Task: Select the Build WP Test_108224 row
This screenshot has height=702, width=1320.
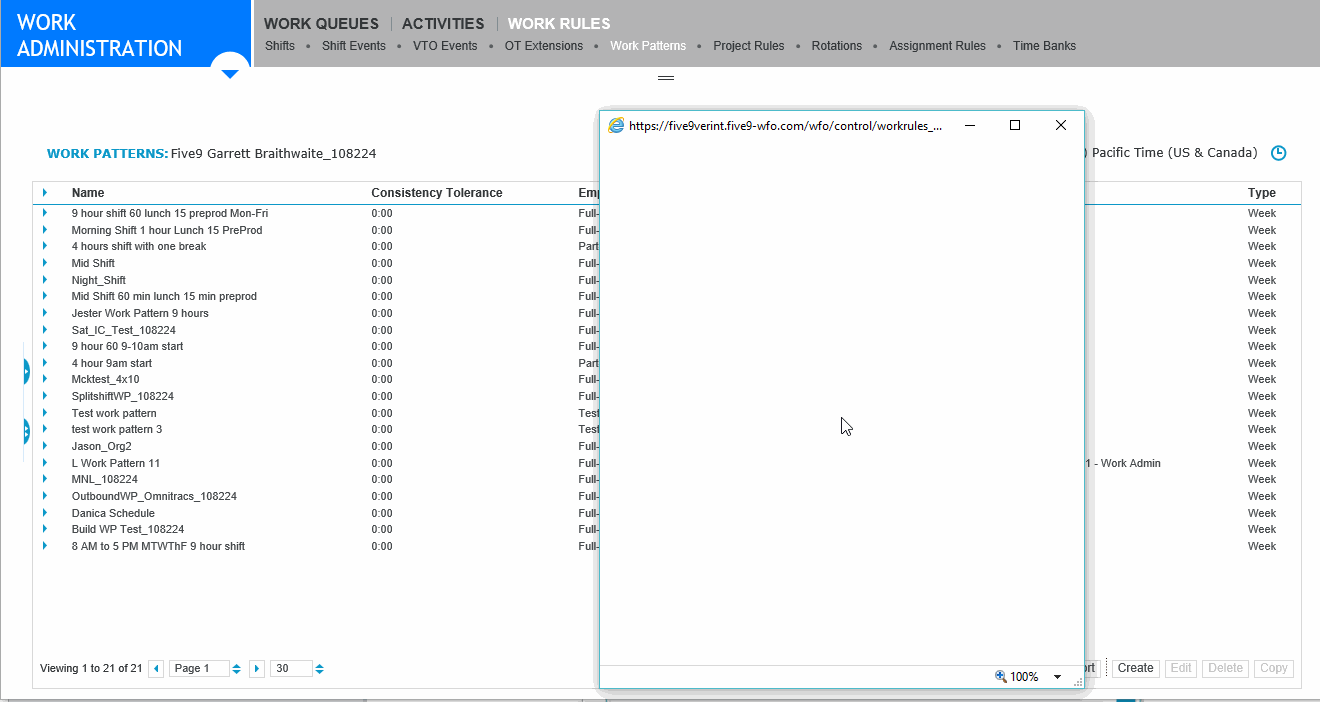Action: coord(128,529)
